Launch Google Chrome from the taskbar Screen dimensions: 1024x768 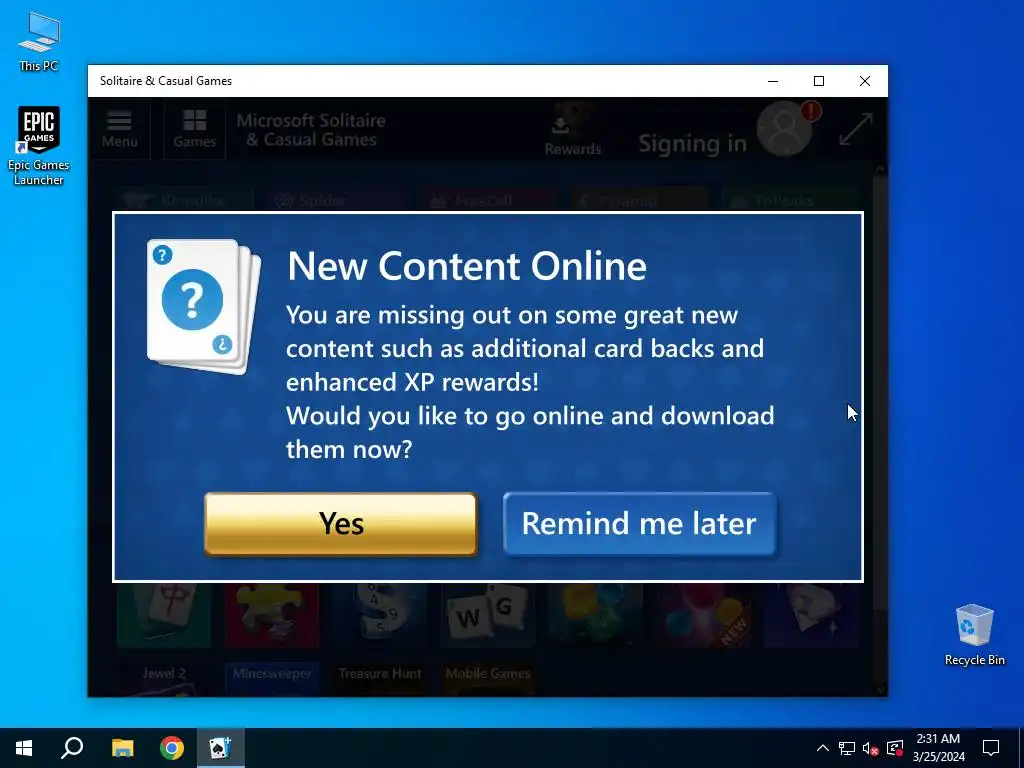tap(172, 748)
